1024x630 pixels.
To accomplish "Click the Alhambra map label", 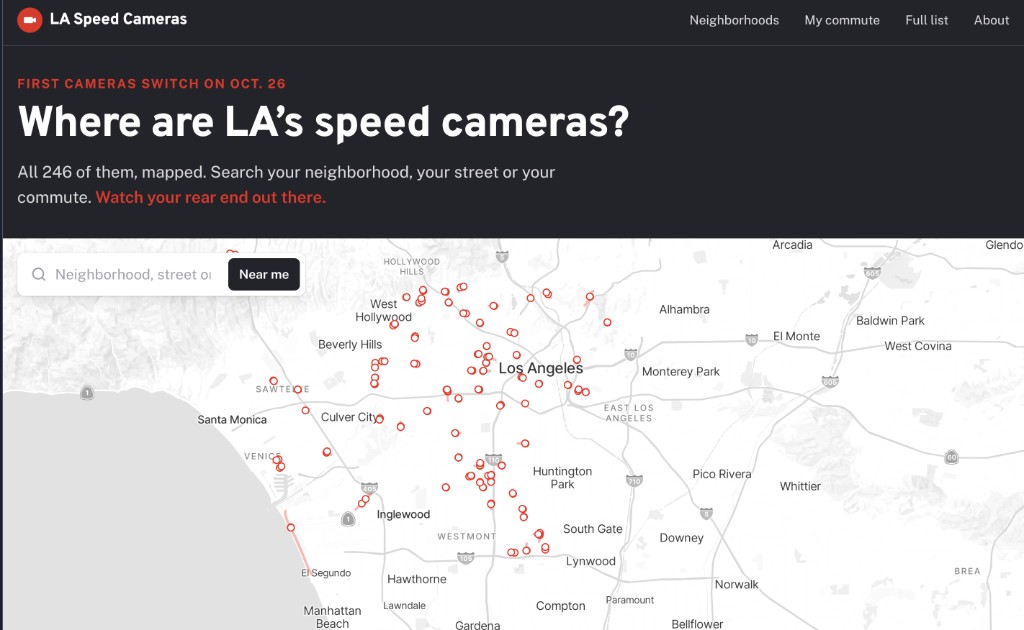I will click(684, 309).
